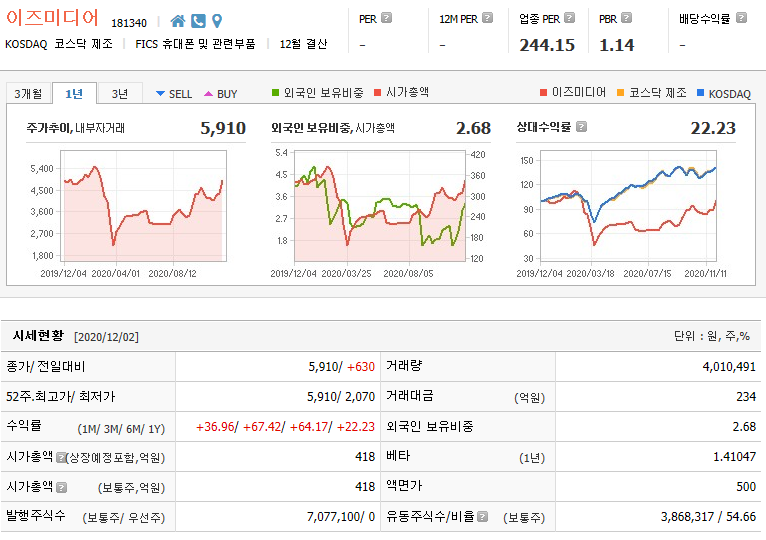Click 발행주식수 value 7,077,100/ 0

coord(341,517)
